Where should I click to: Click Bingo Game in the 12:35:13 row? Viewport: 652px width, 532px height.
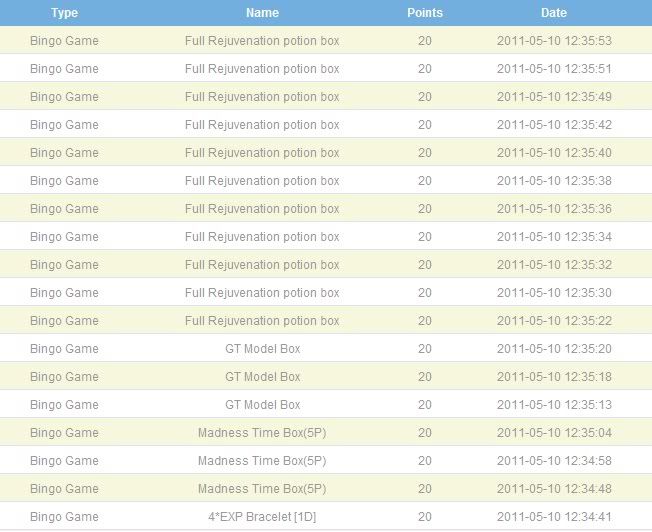click(64, 405)
